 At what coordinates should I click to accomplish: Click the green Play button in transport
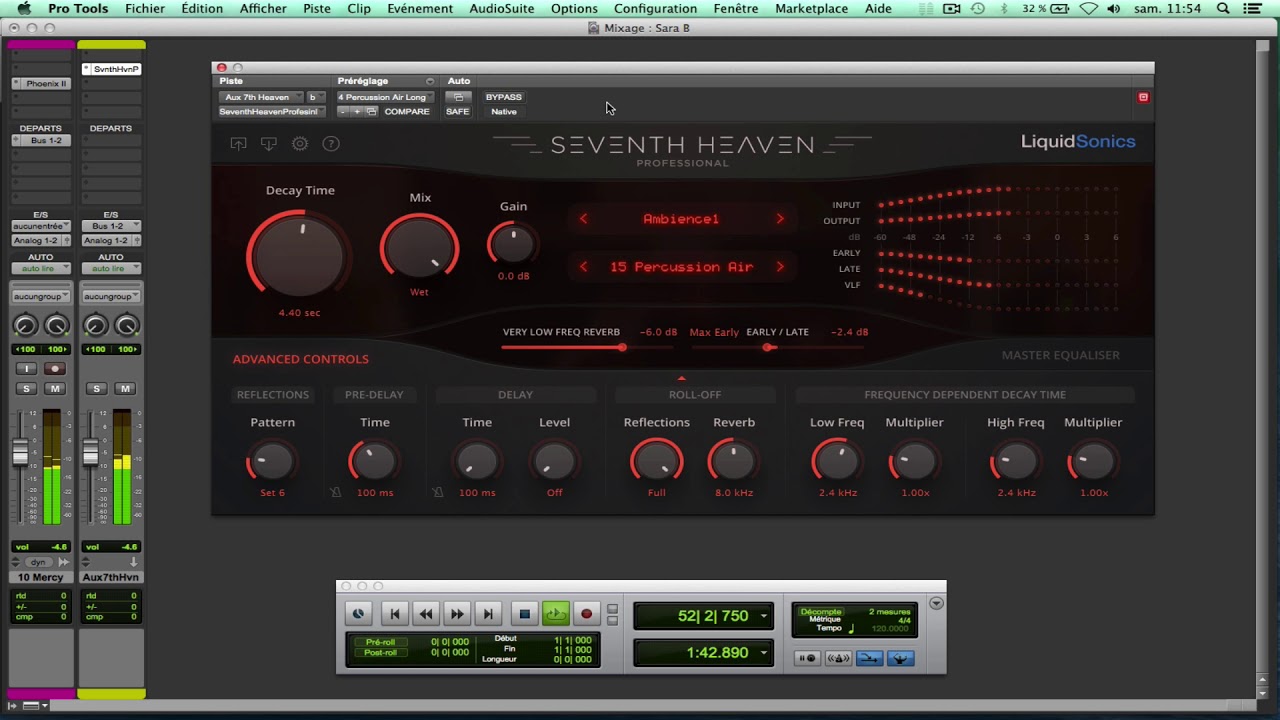[x=556, y=614]
